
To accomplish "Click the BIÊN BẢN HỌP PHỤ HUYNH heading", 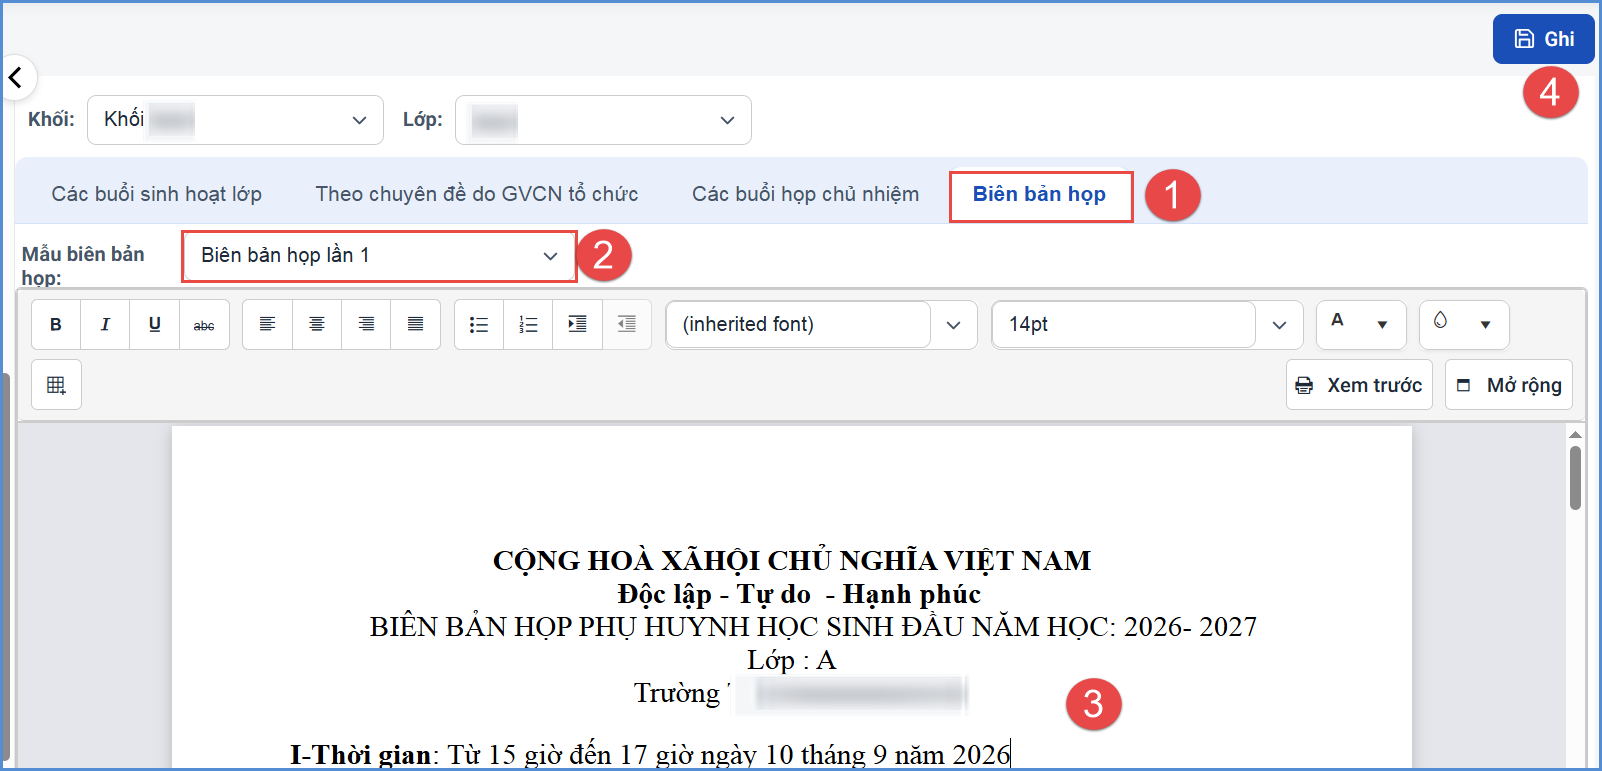I will point(813,627).
